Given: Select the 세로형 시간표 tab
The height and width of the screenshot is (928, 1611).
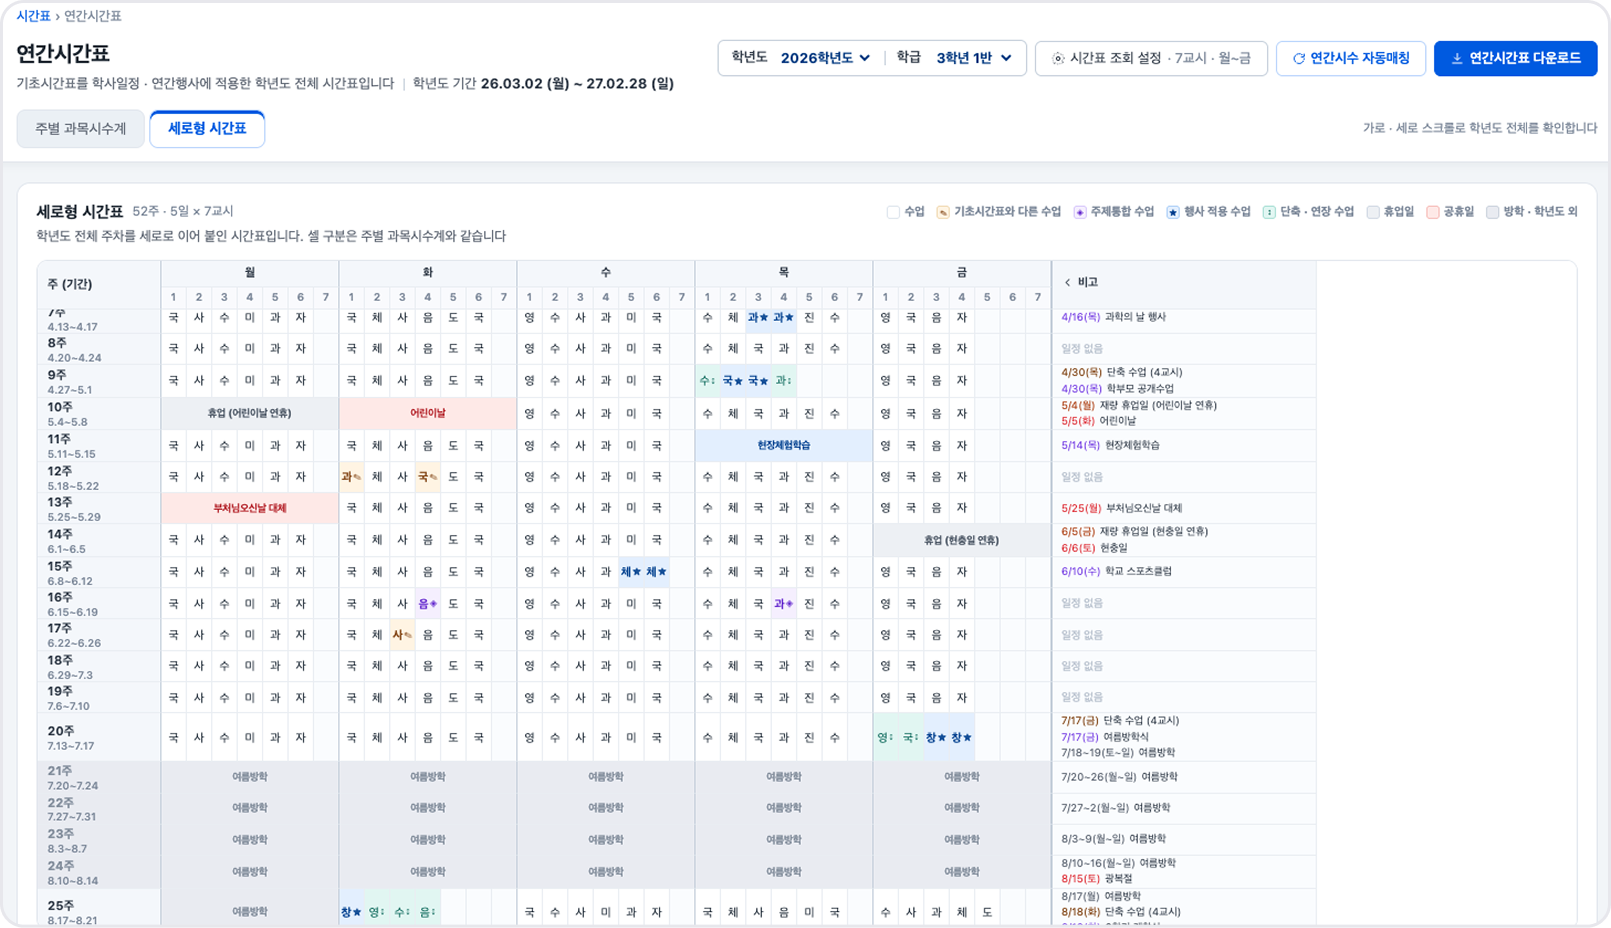Looking at the screenshot, I should tap(207, 129).
